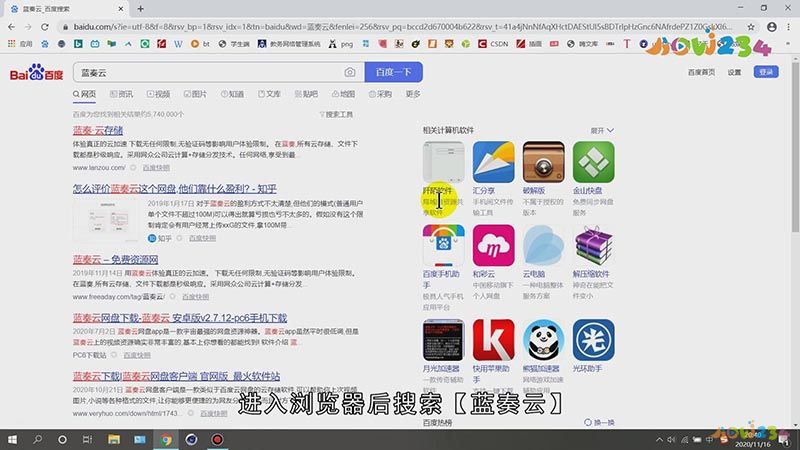
Task: Open the Windows Start menu
Action: pos(12,439)
